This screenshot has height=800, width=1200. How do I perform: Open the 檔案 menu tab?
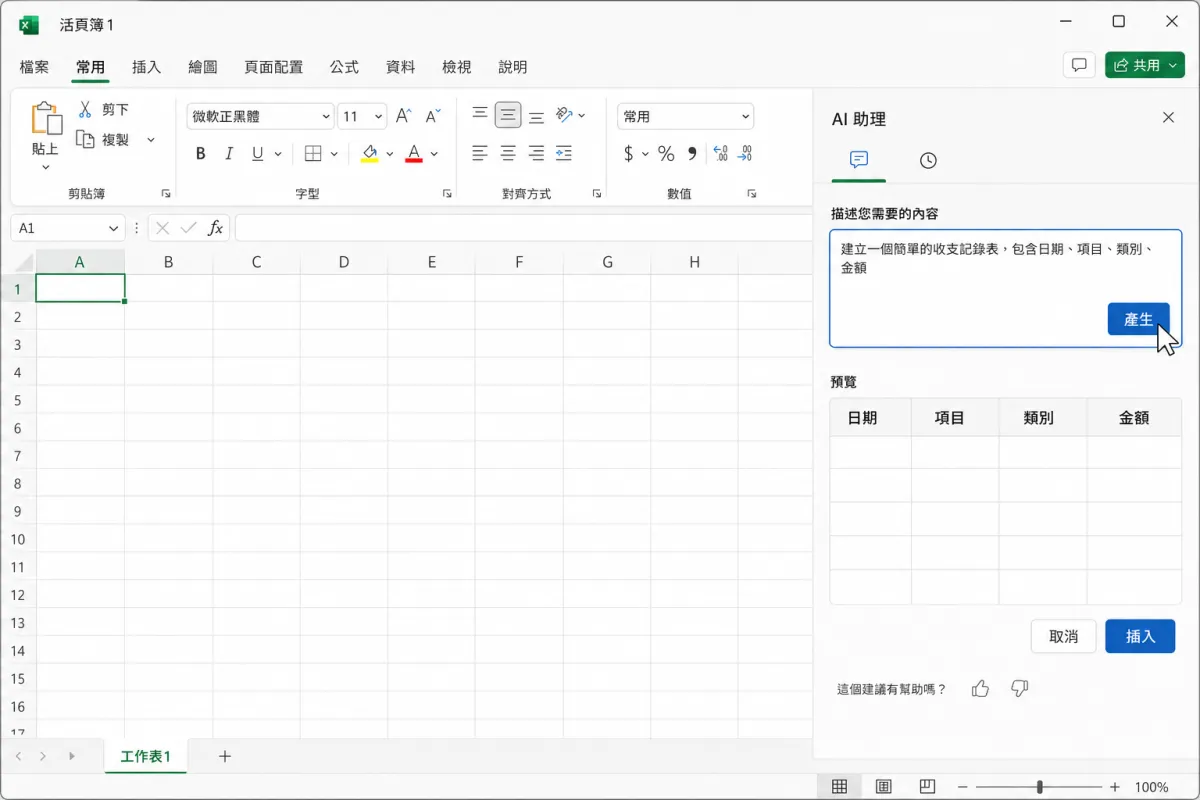pyautogui.click(x=34, y=67)
